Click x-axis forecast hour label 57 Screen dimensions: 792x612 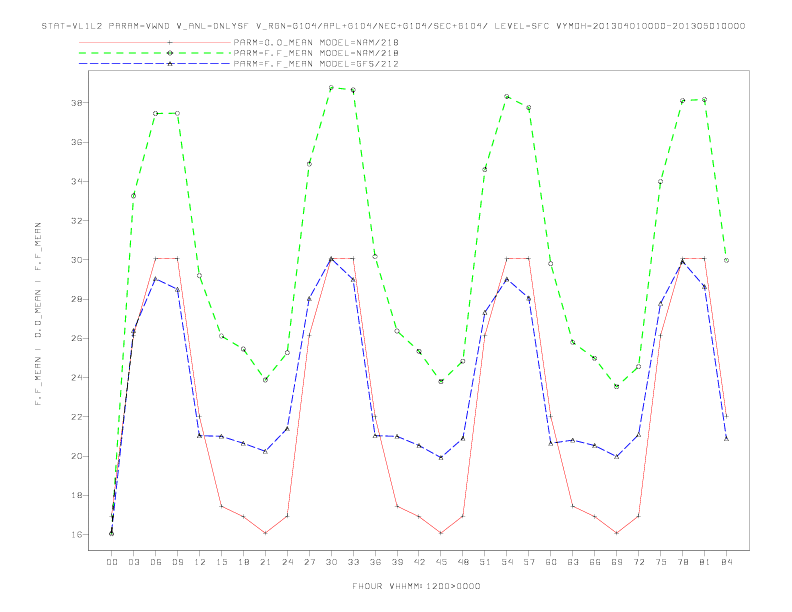(x=529, y=562)
